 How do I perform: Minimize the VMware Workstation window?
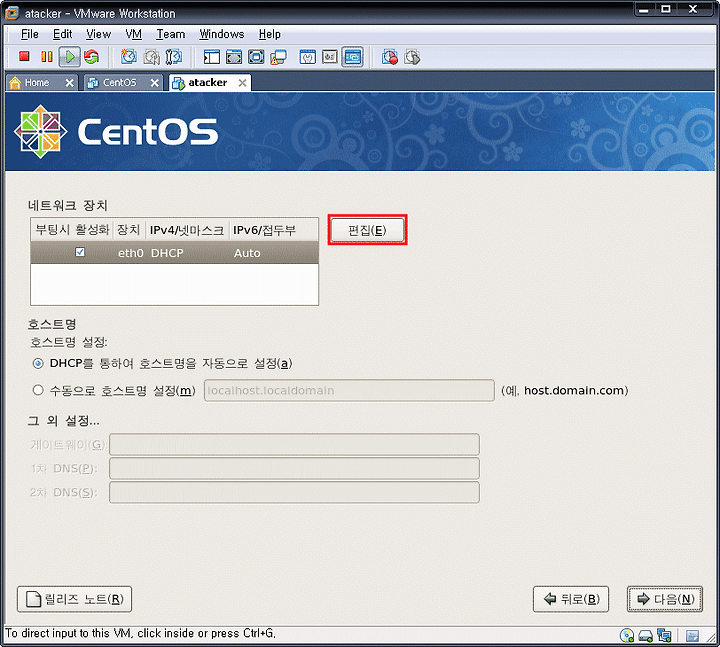(x=644, y=10)
